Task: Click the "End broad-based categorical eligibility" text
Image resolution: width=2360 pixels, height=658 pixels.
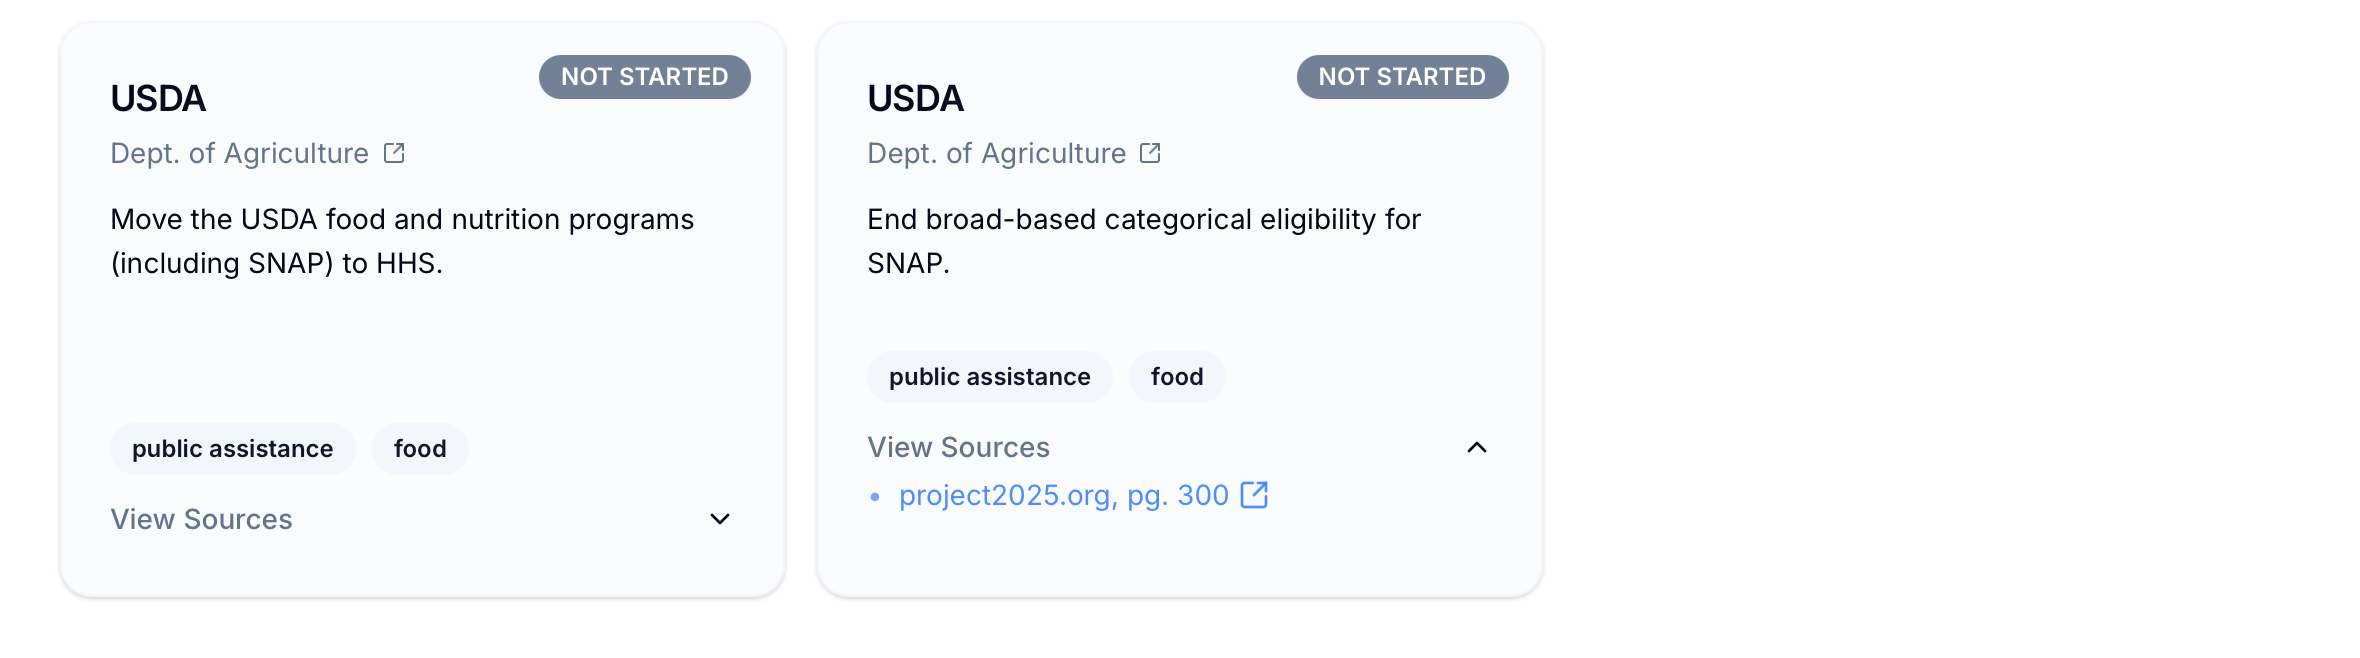Action: point(1143,220)
